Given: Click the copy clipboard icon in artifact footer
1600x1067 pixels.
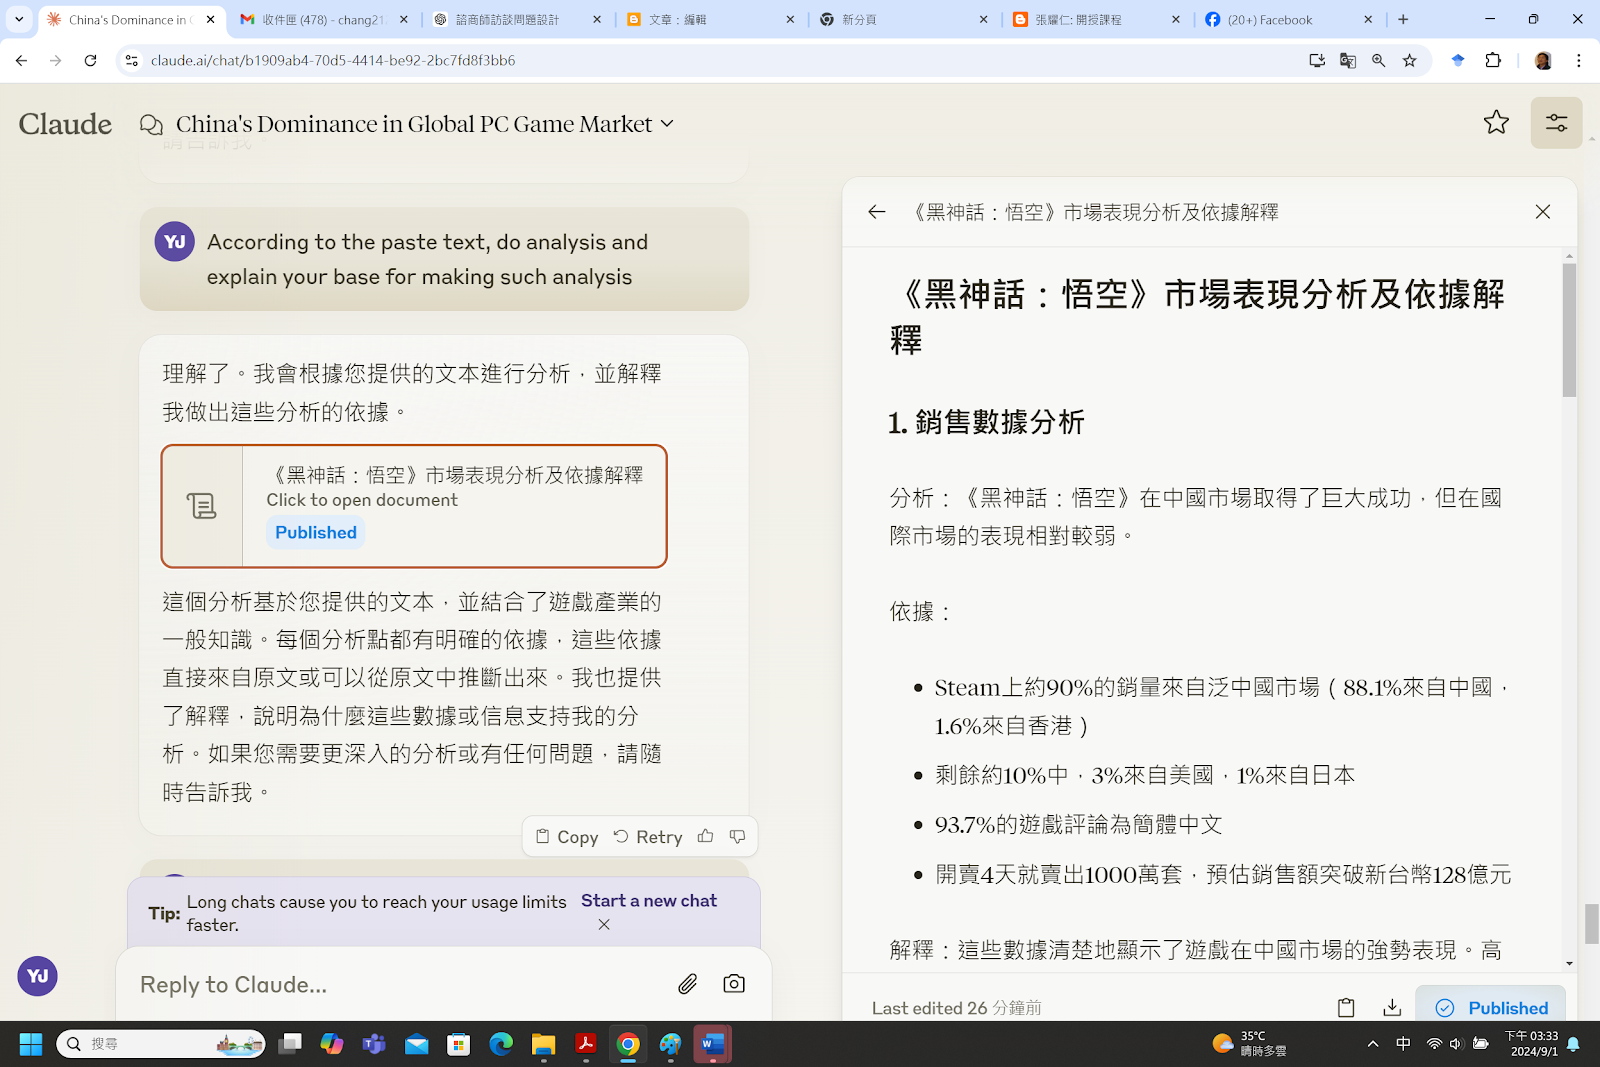Looking at the screenshot, I should coord(1346,1008).
